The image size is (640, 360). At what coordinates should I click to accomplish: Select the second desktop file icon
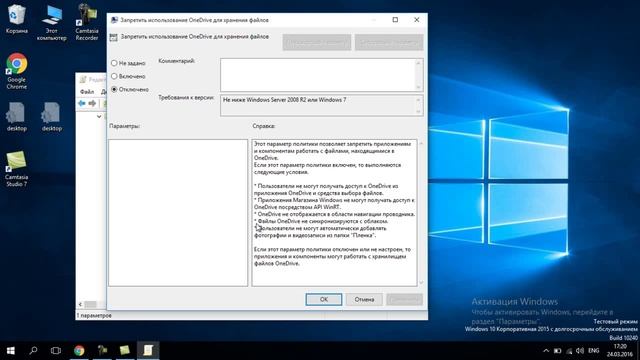(51, 117)
